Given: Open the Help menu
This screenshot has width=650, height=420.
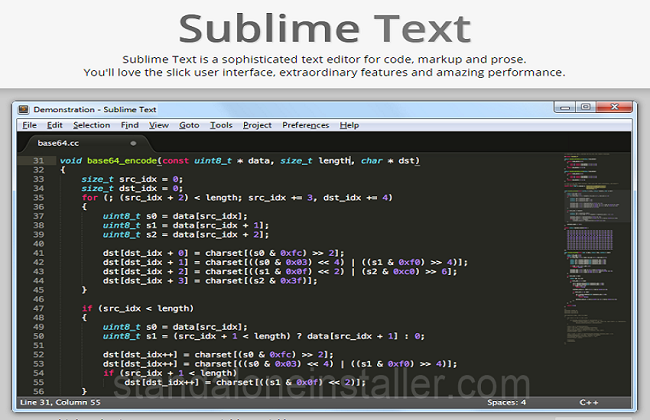Looking at the screenshot, I should click(x=349, y=125).
